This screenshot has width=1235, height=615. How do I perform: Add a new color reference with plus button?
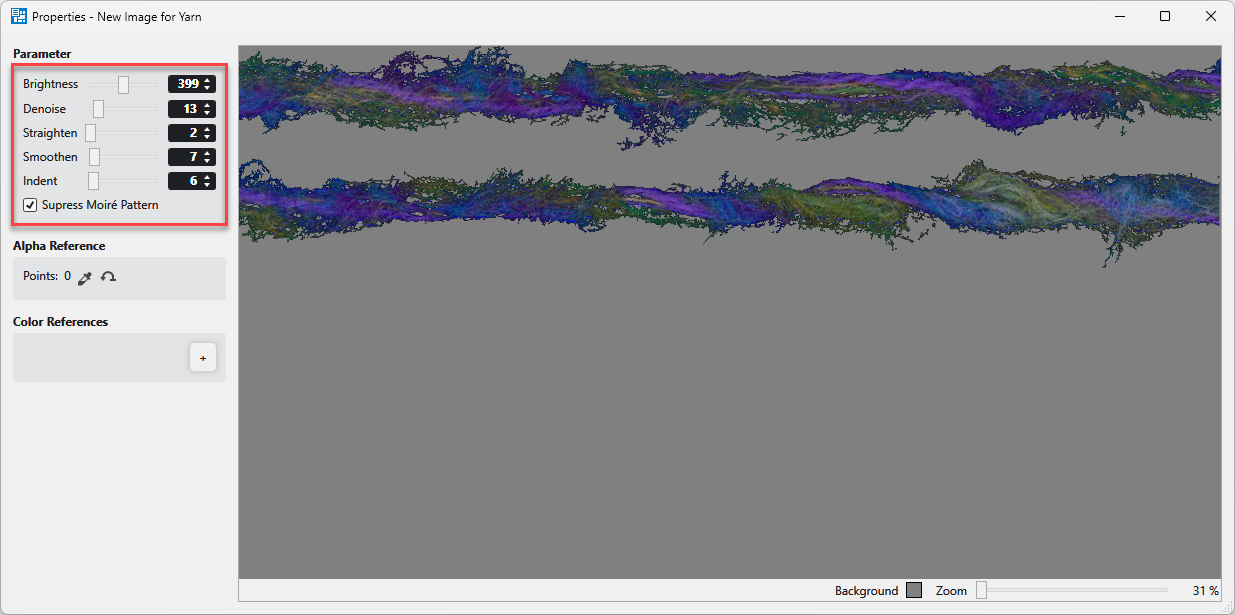tap(202, 358)
